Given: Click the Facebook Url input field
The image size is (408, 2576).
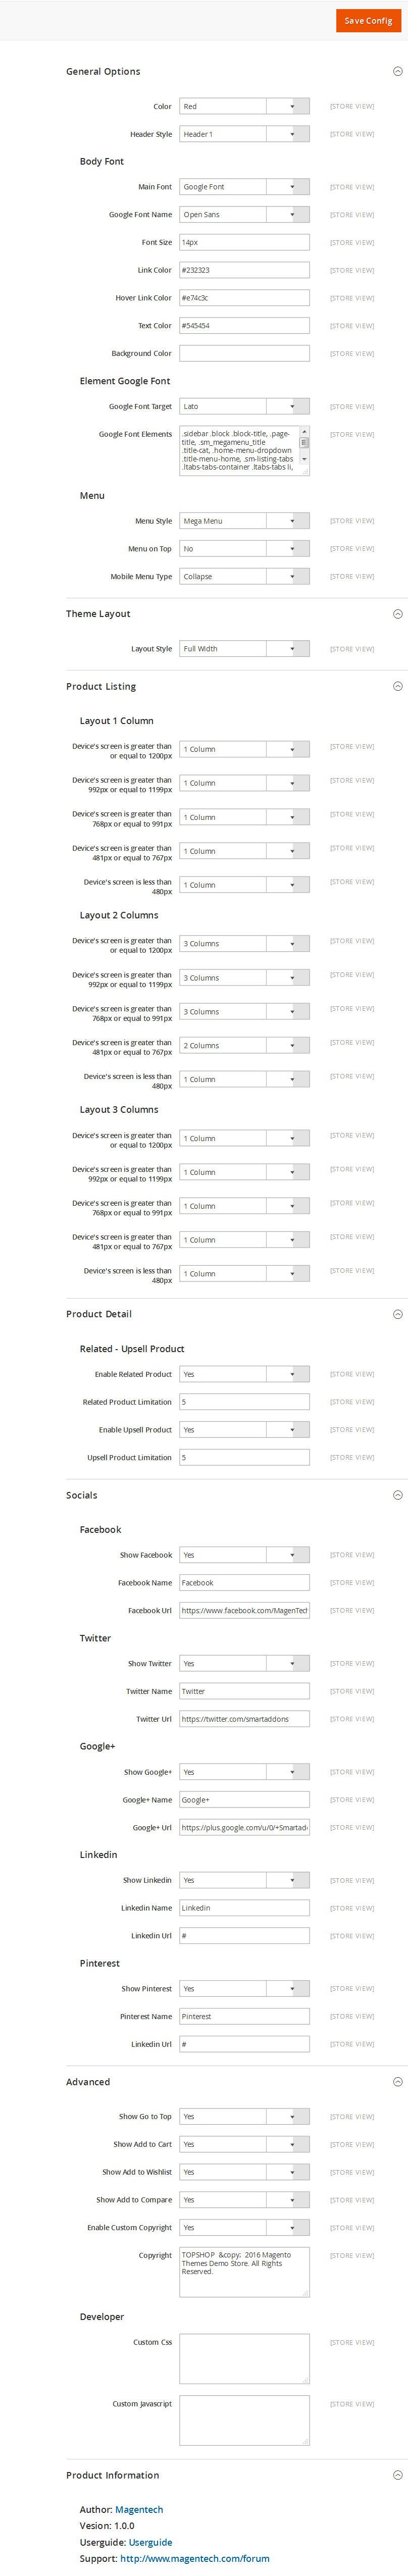Looking at the screenshot, I should point(244,1611).
